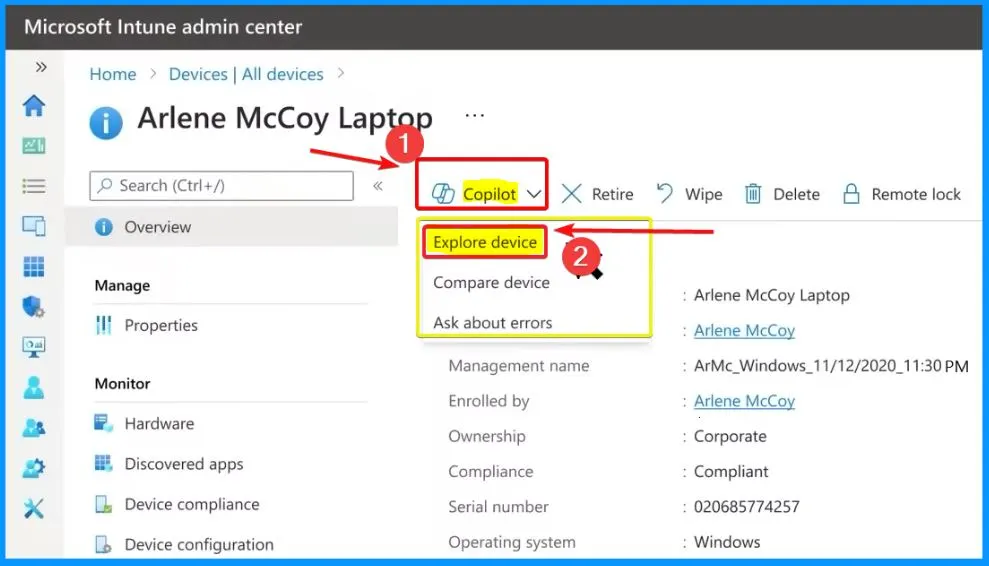Click the Serial number field label
The width and height of the screenshot is (989, 566).
coord(498,507)
